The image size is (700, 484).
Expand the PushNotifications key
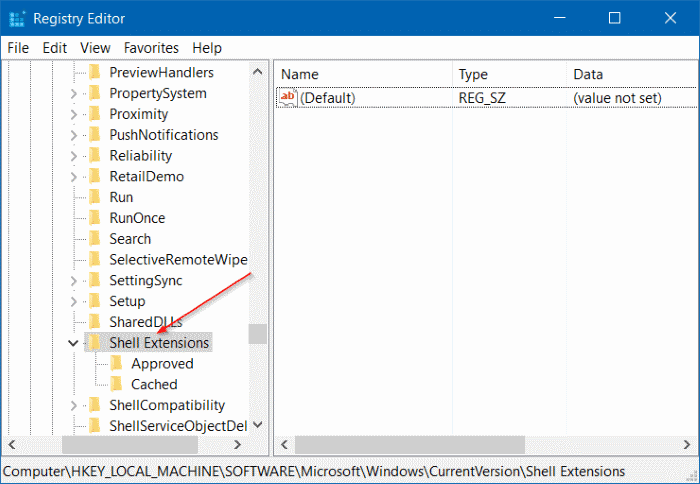pos(74,135)
